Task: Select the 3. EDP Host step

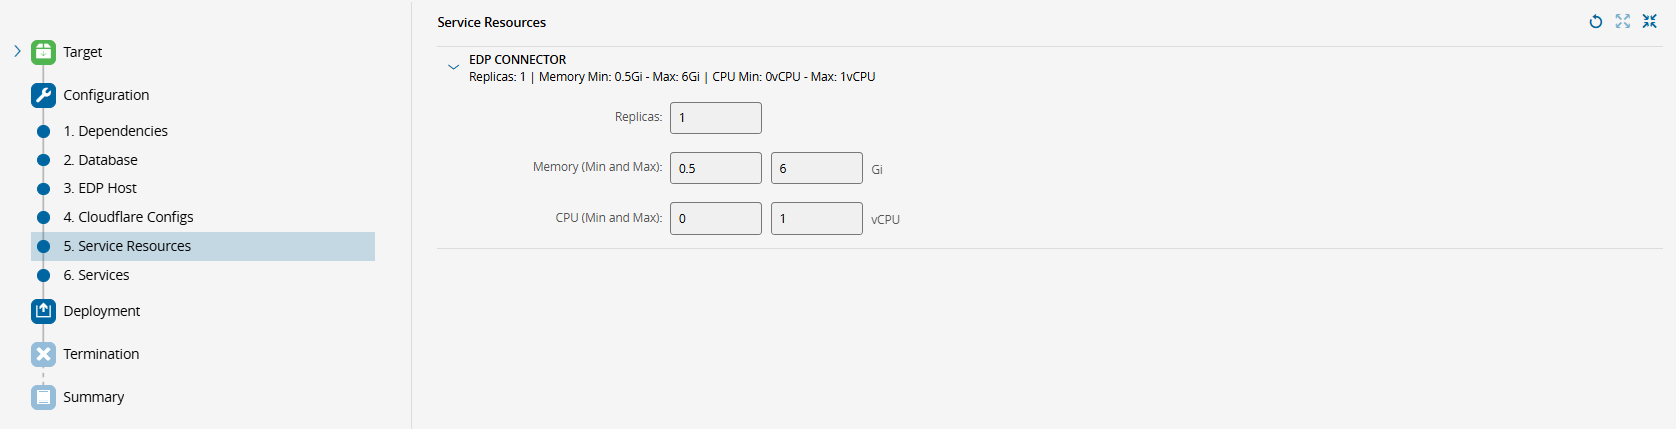Action: tap(100, 188)
